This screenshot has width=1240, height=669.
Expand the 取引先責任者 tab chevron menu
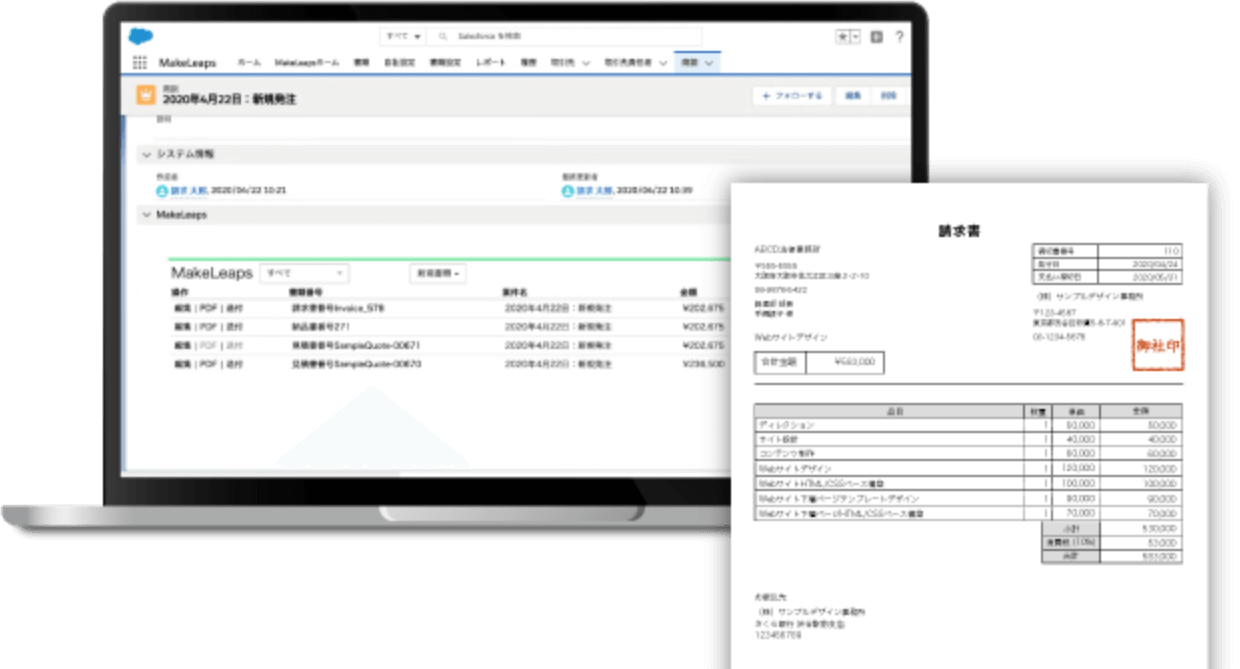pos(661,63)
